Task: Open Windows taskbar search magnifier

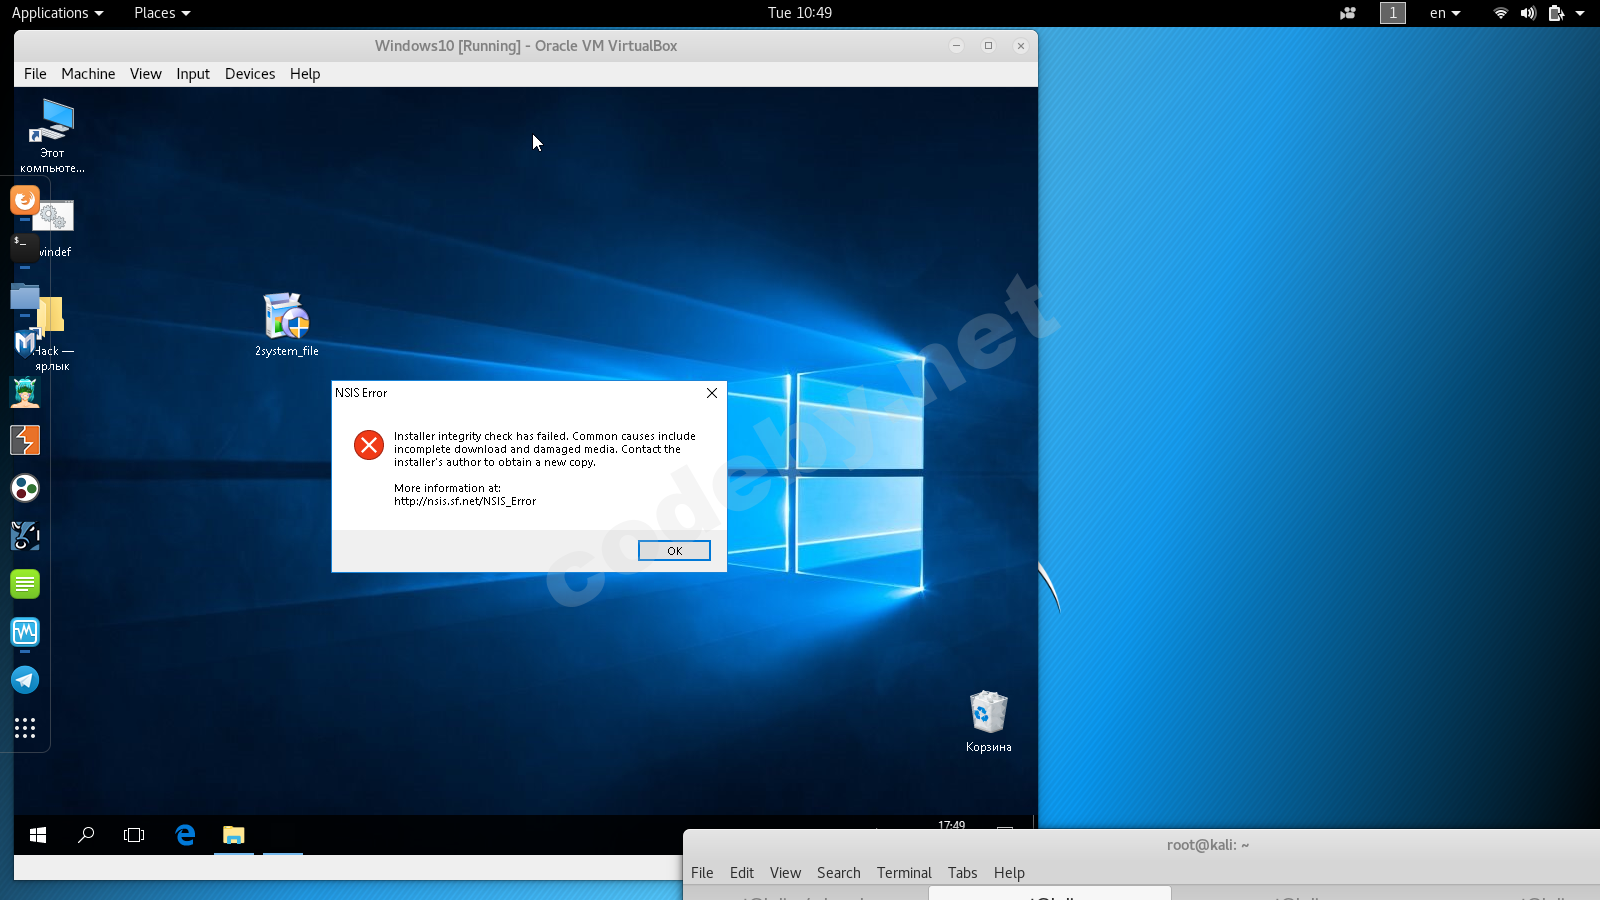Action: [x=86, y=835]
